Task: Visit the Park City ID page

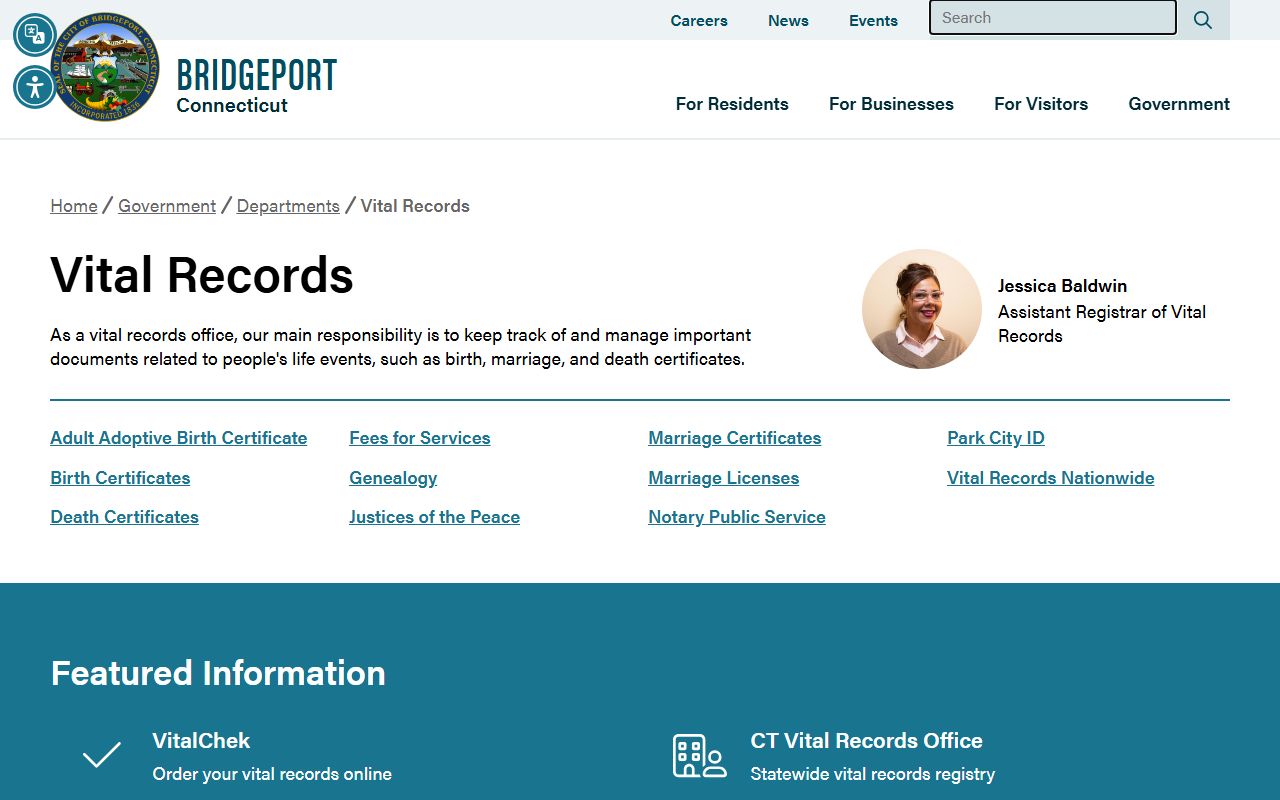Action: pos(995,438)
